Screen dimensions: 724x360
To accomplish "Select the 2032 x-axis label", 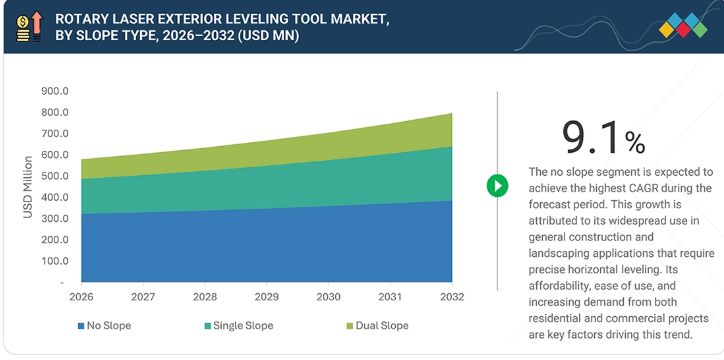I will (452, 297).
